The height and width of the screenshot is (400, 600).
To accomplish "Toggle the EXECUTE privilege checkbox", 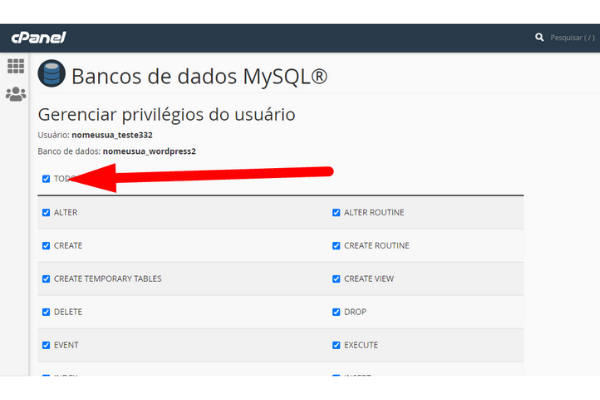I will tap(336, 345).
